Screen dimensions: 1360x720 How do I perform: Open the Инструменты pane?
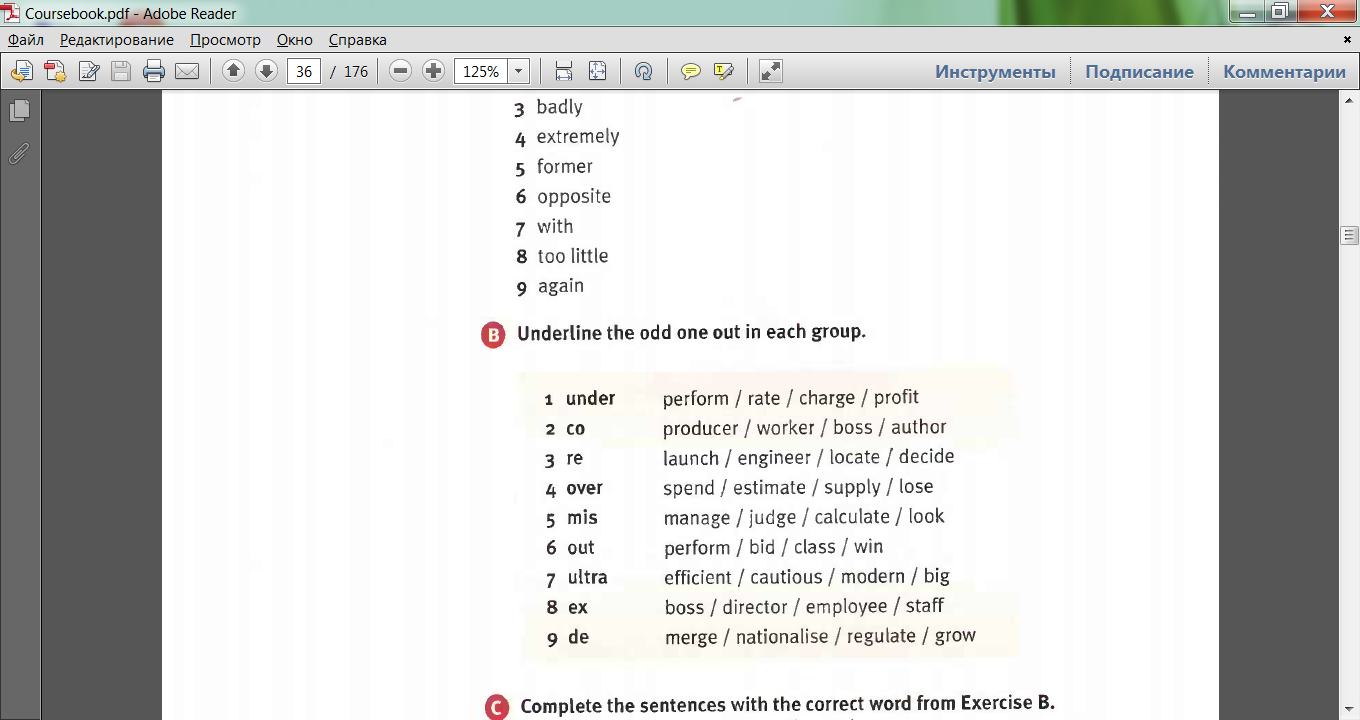[x=995, y=72]
